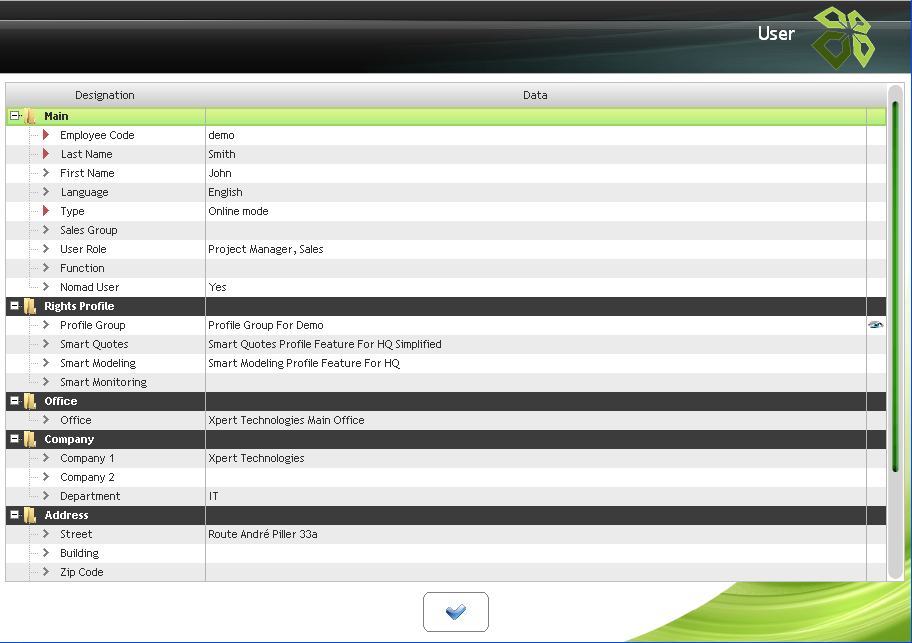The image size is (912, 643).
Task: Click the Data column header
Action: tap(535, 95)
